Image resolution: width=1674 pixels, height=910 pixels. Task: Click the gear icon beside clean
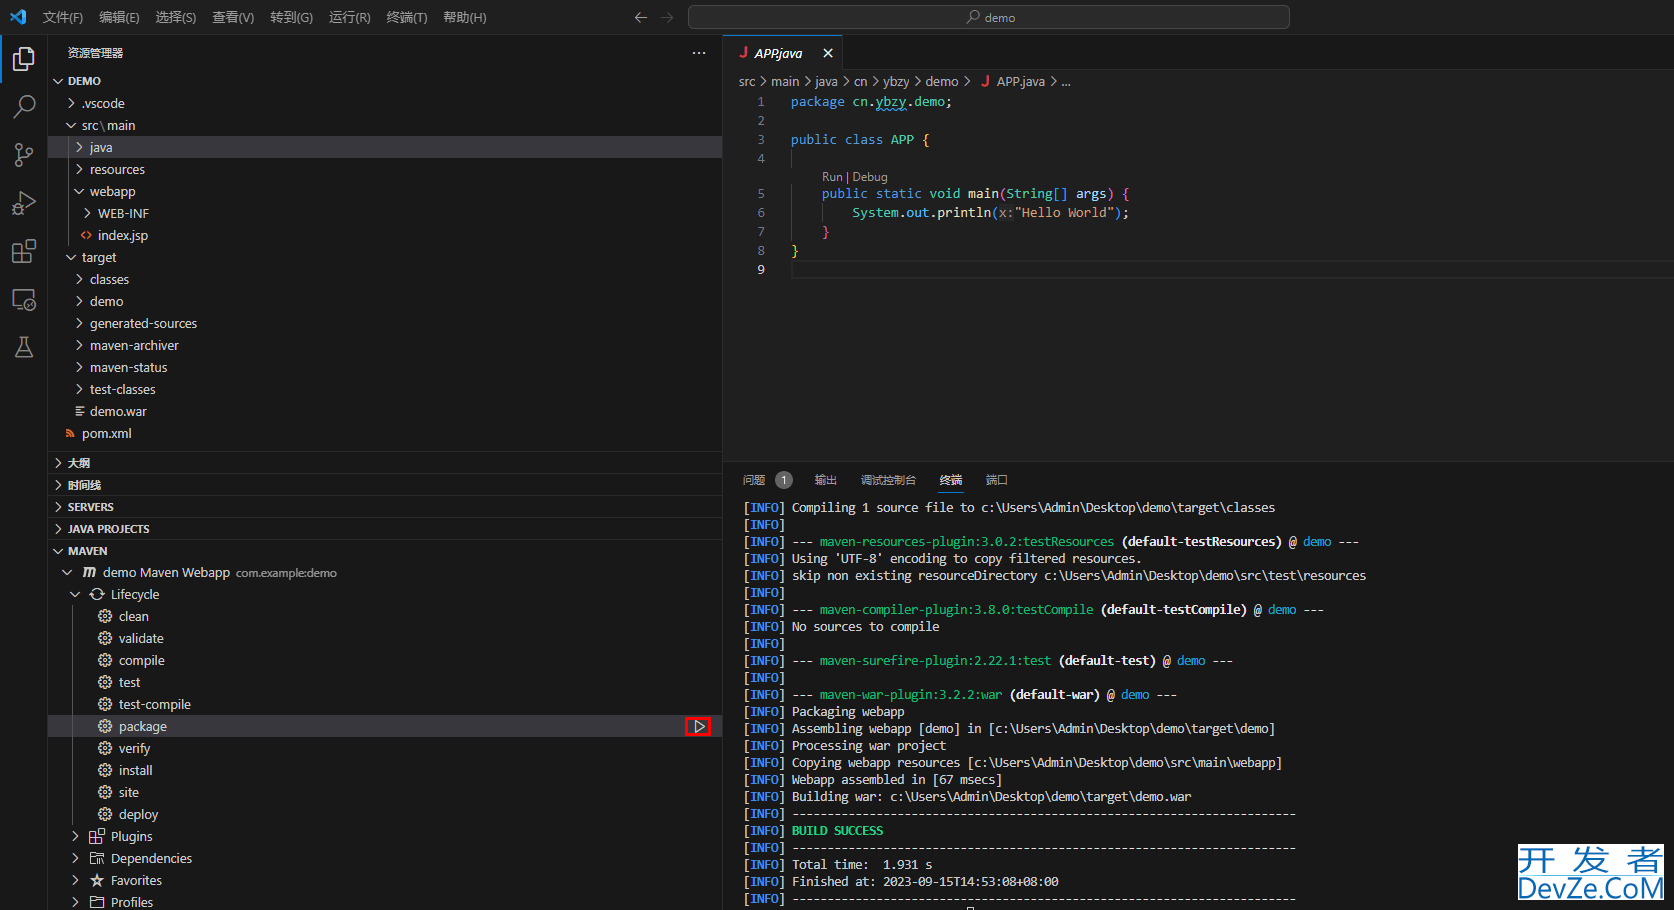coord(105,616)
